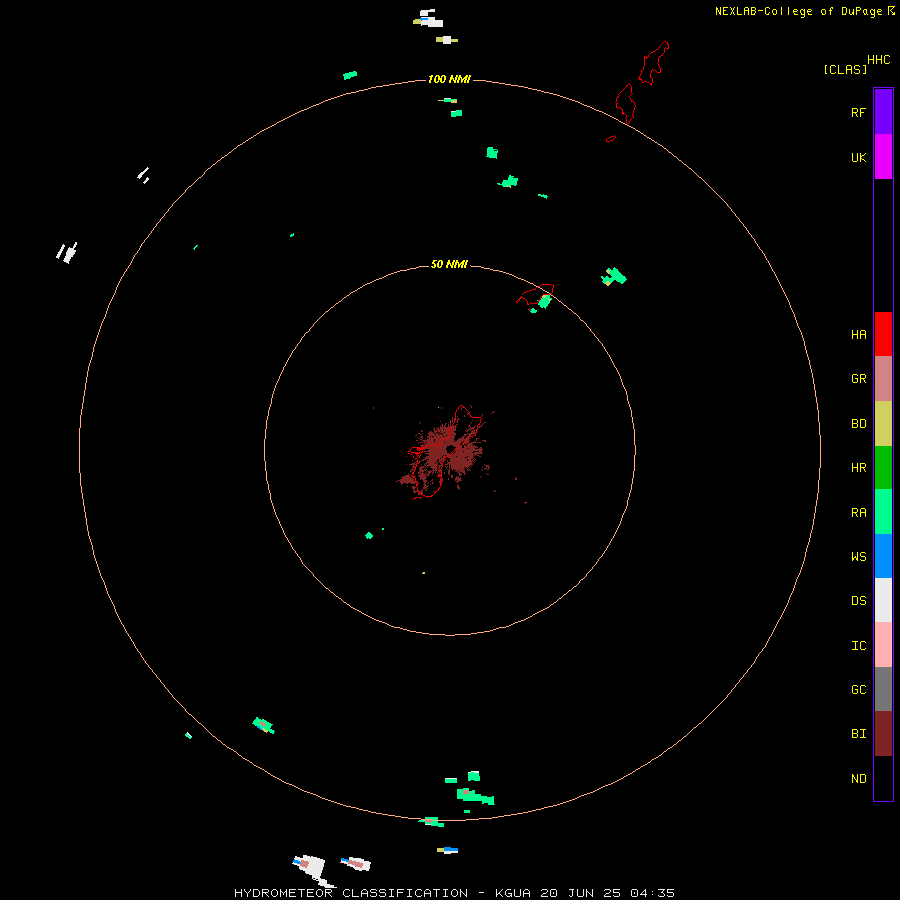Viewport: 900px width, 900px height.
Task: Click the dark red BI swatch
Action: click(883, 734)
